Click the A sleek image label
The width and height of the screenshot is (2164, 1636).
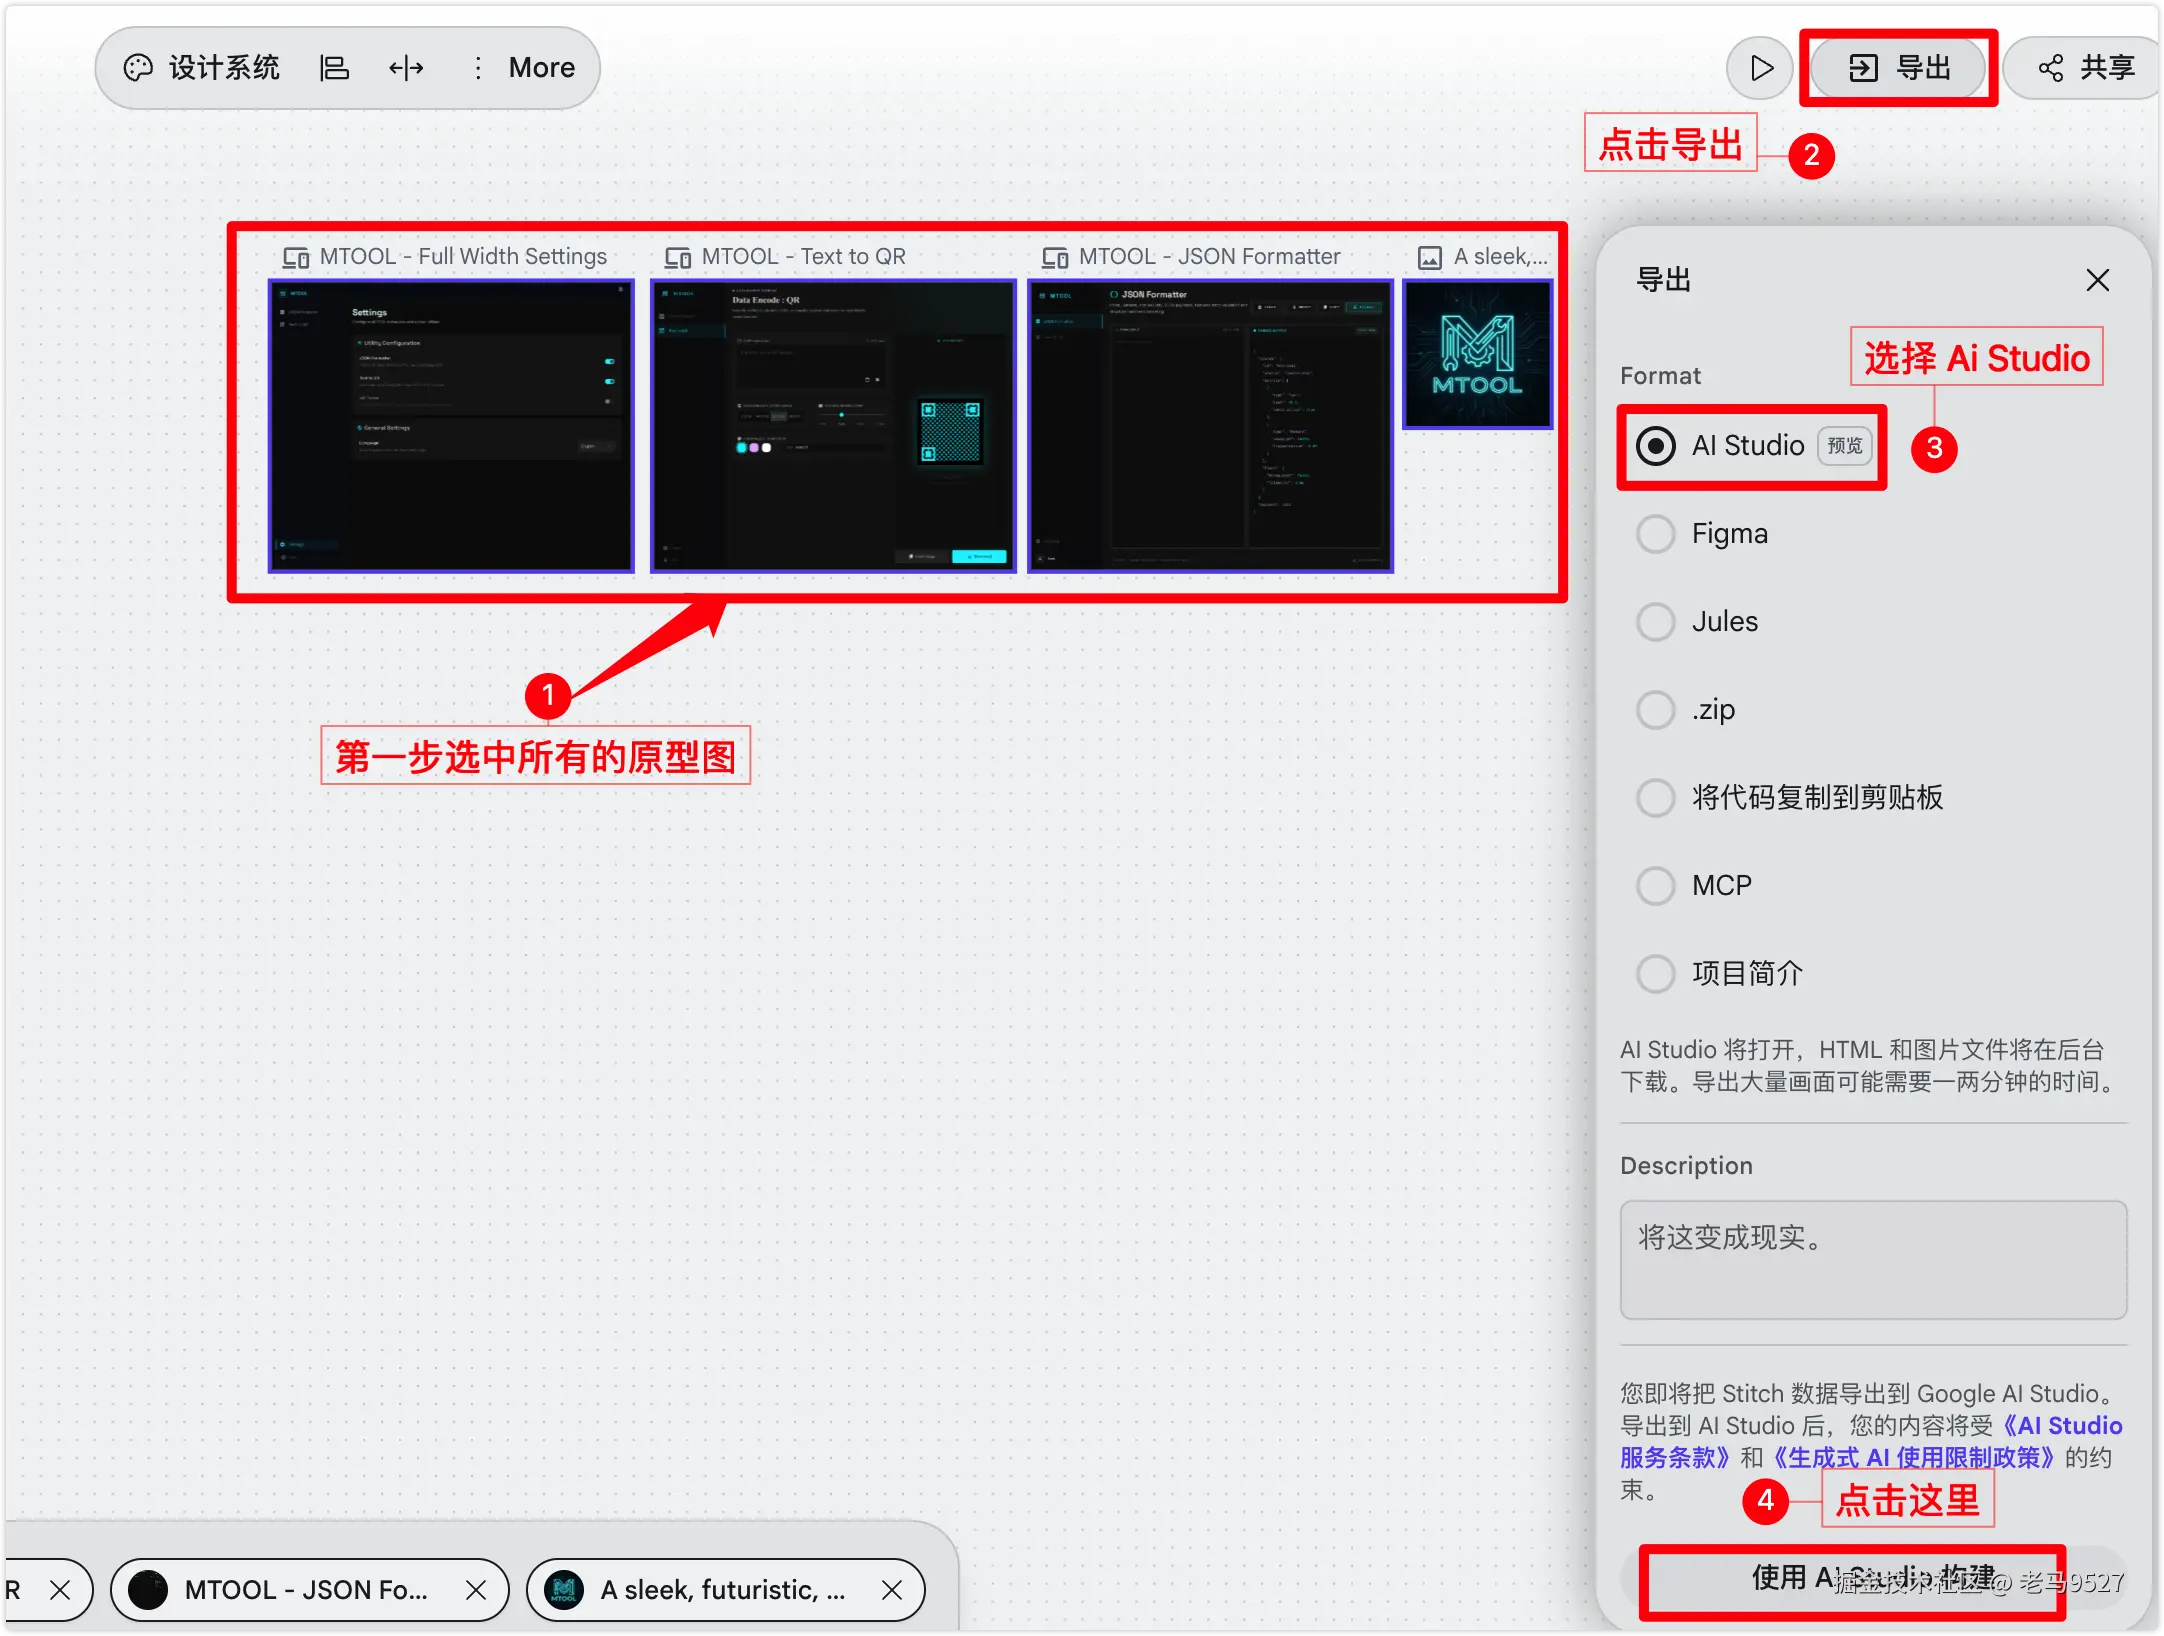(x=1500, y=257)
